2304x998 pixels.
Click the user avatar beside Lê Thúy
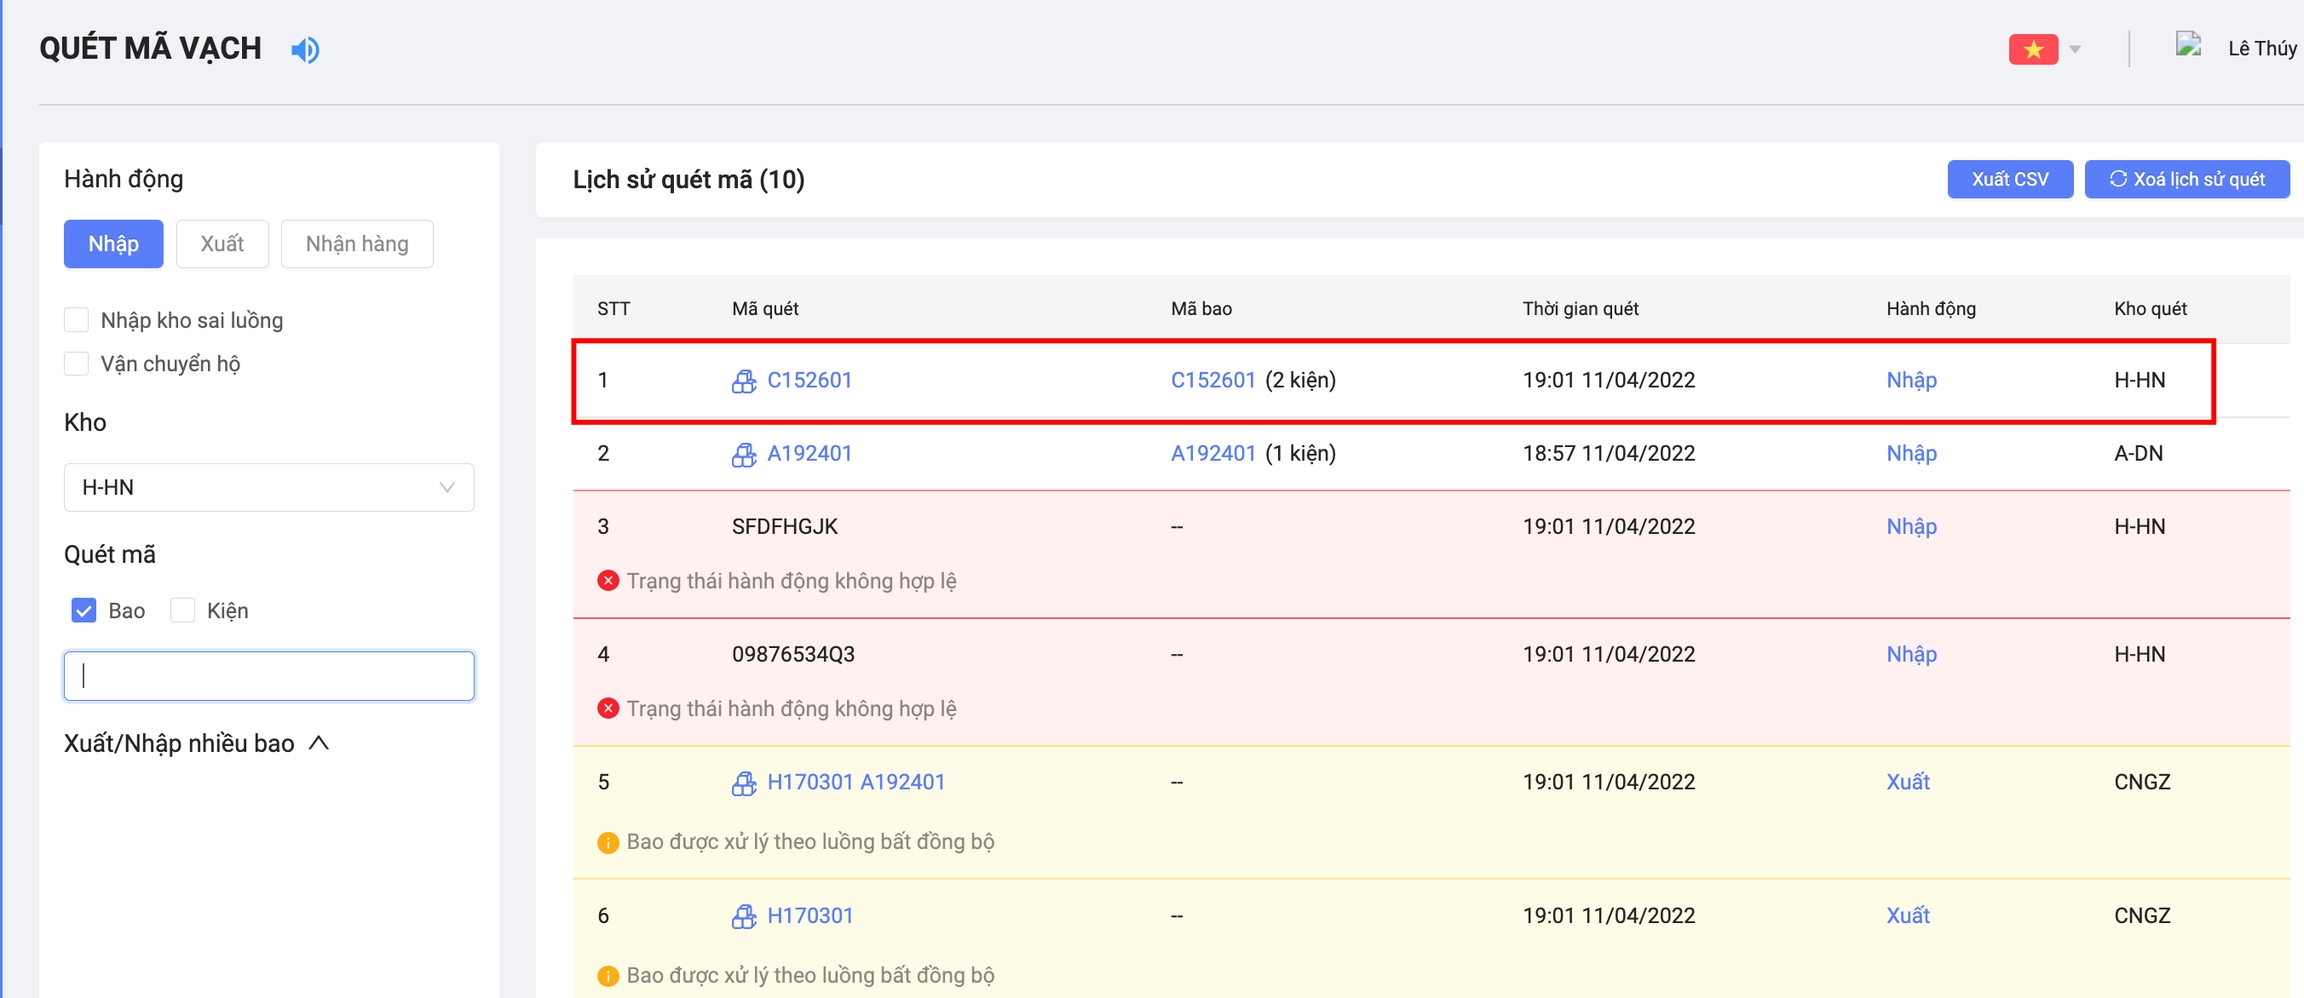(x=2188, y=45)
